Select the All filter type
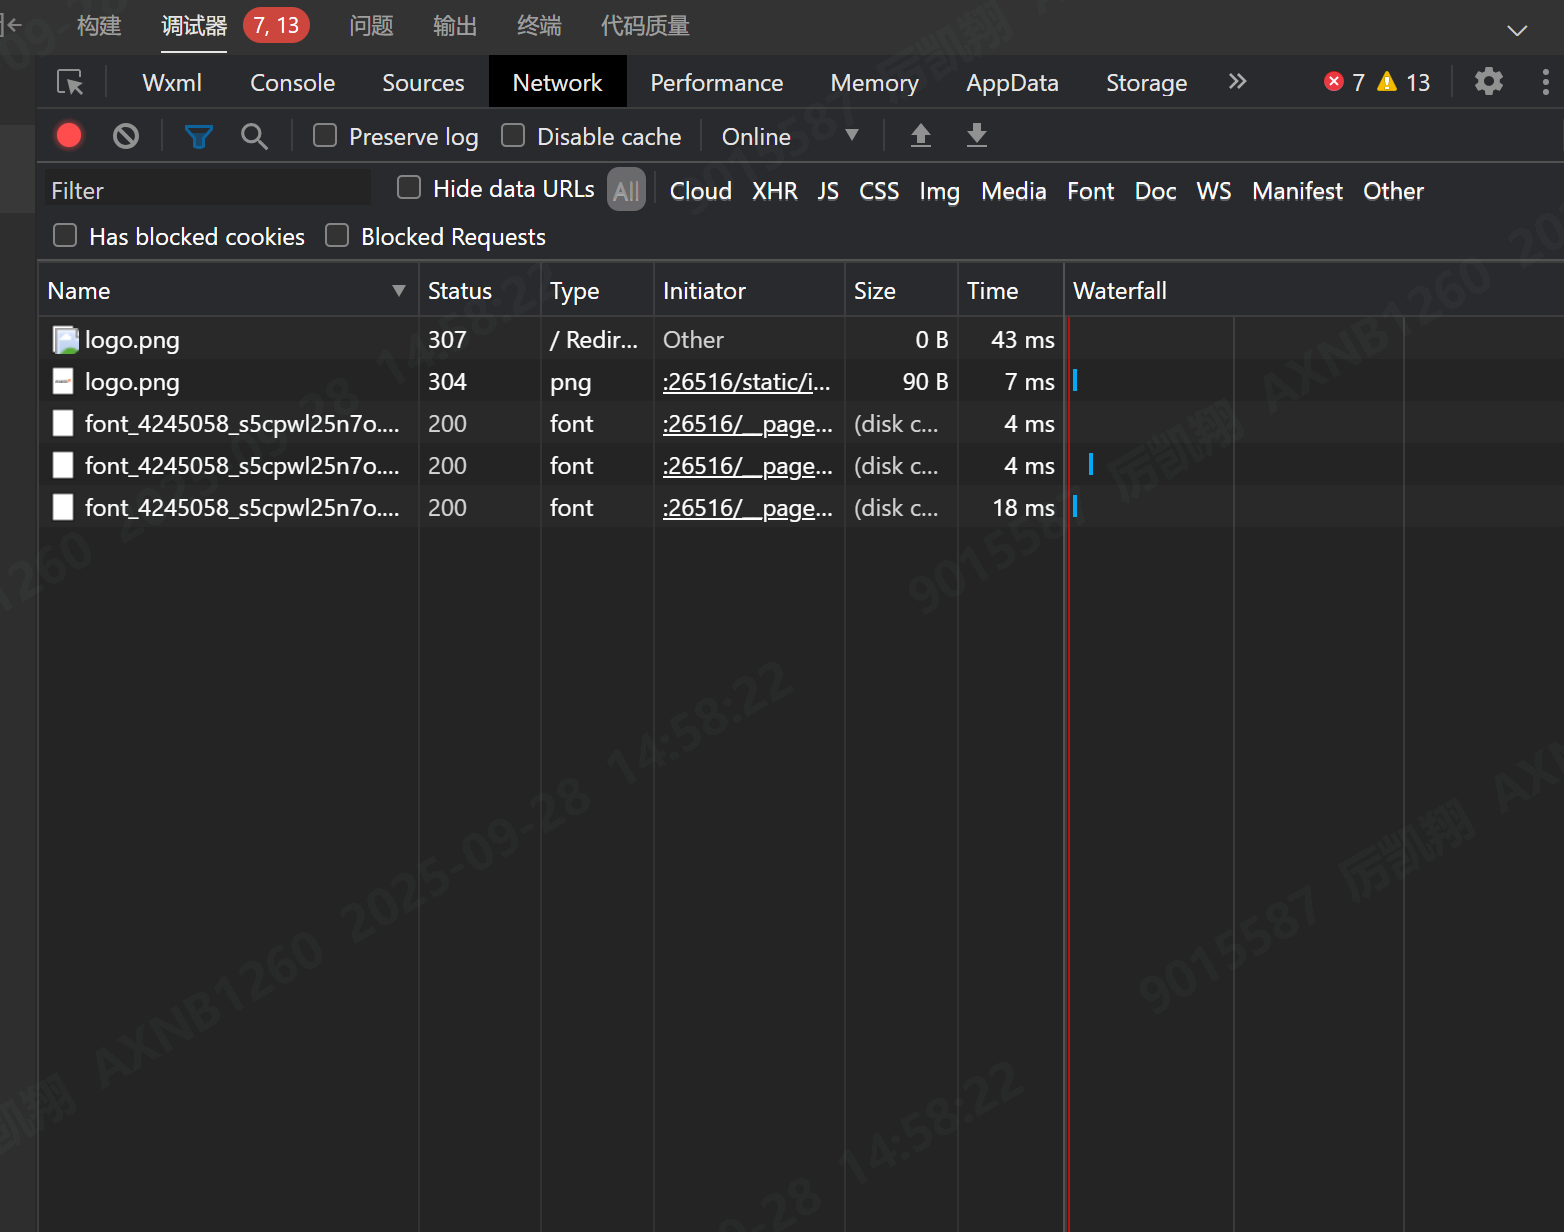This screenshot has width=1564, height=1232. (627, 190)
